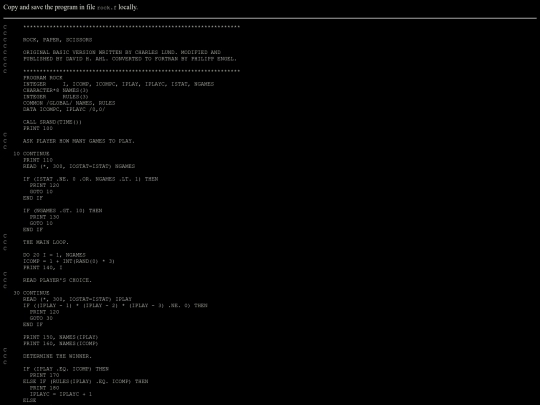
Task: Click the 'IF (IPLAY .EQ. ICOMP) THEN' line
Action: click(x=66, y=369)
